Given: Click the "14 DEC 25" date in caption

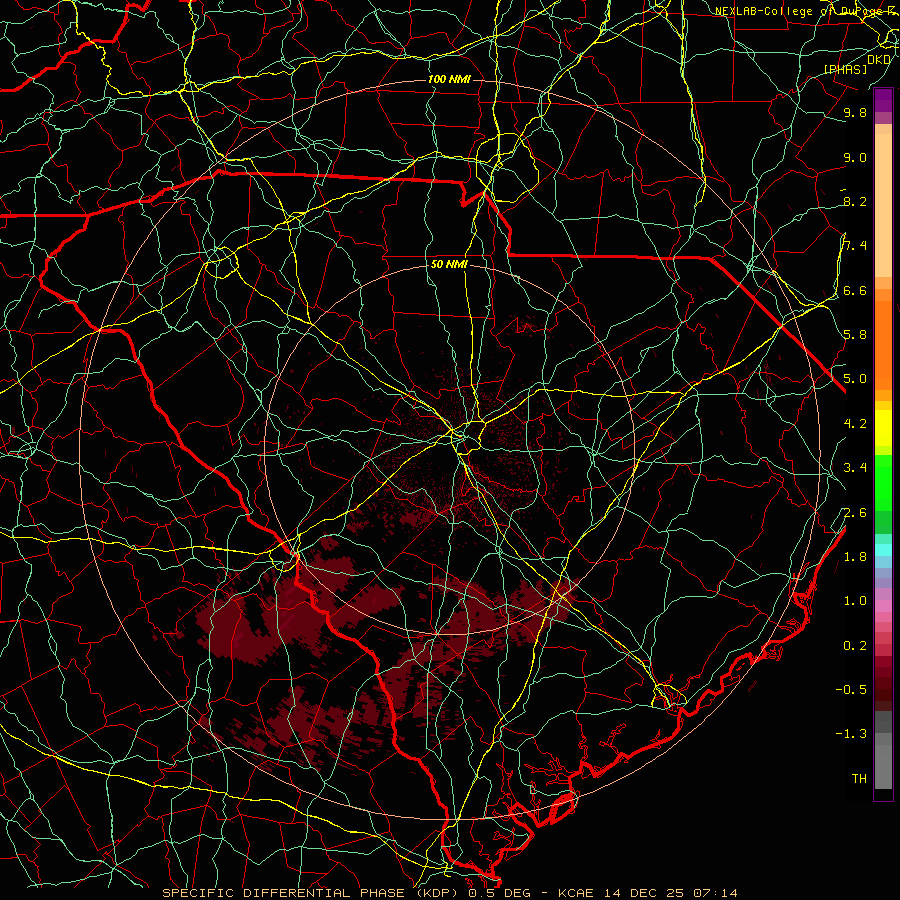Looking at the screenshot, I should click(x=645, y=893).
